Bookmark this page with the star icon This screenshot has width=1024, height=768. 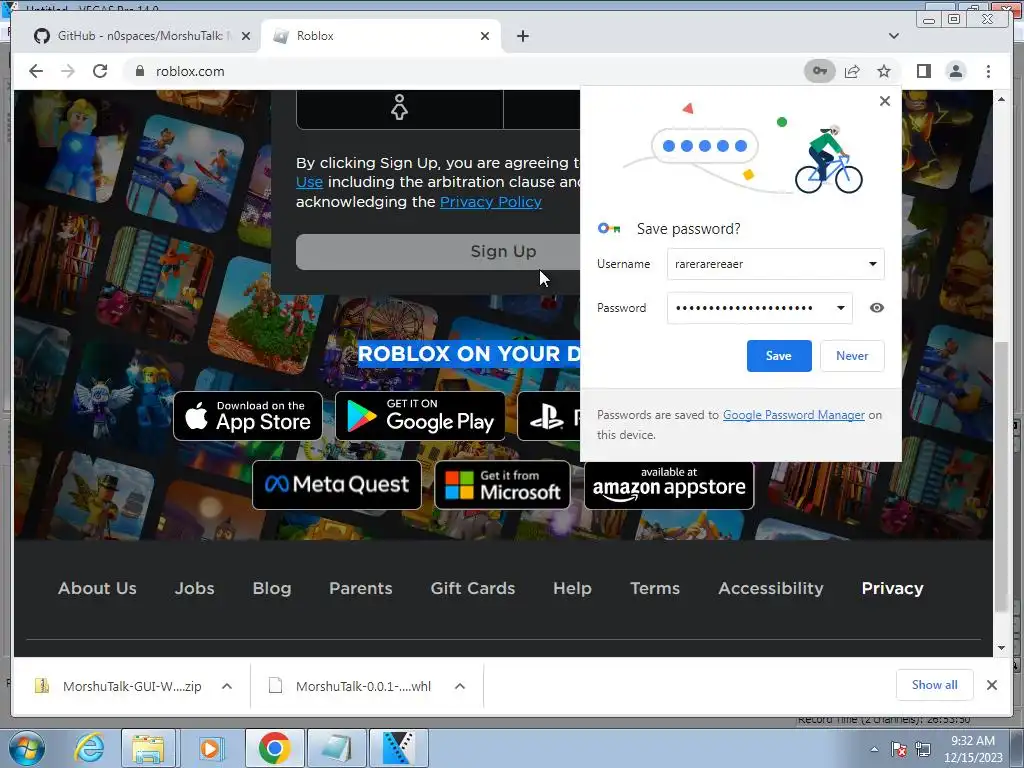pos(884,71)
